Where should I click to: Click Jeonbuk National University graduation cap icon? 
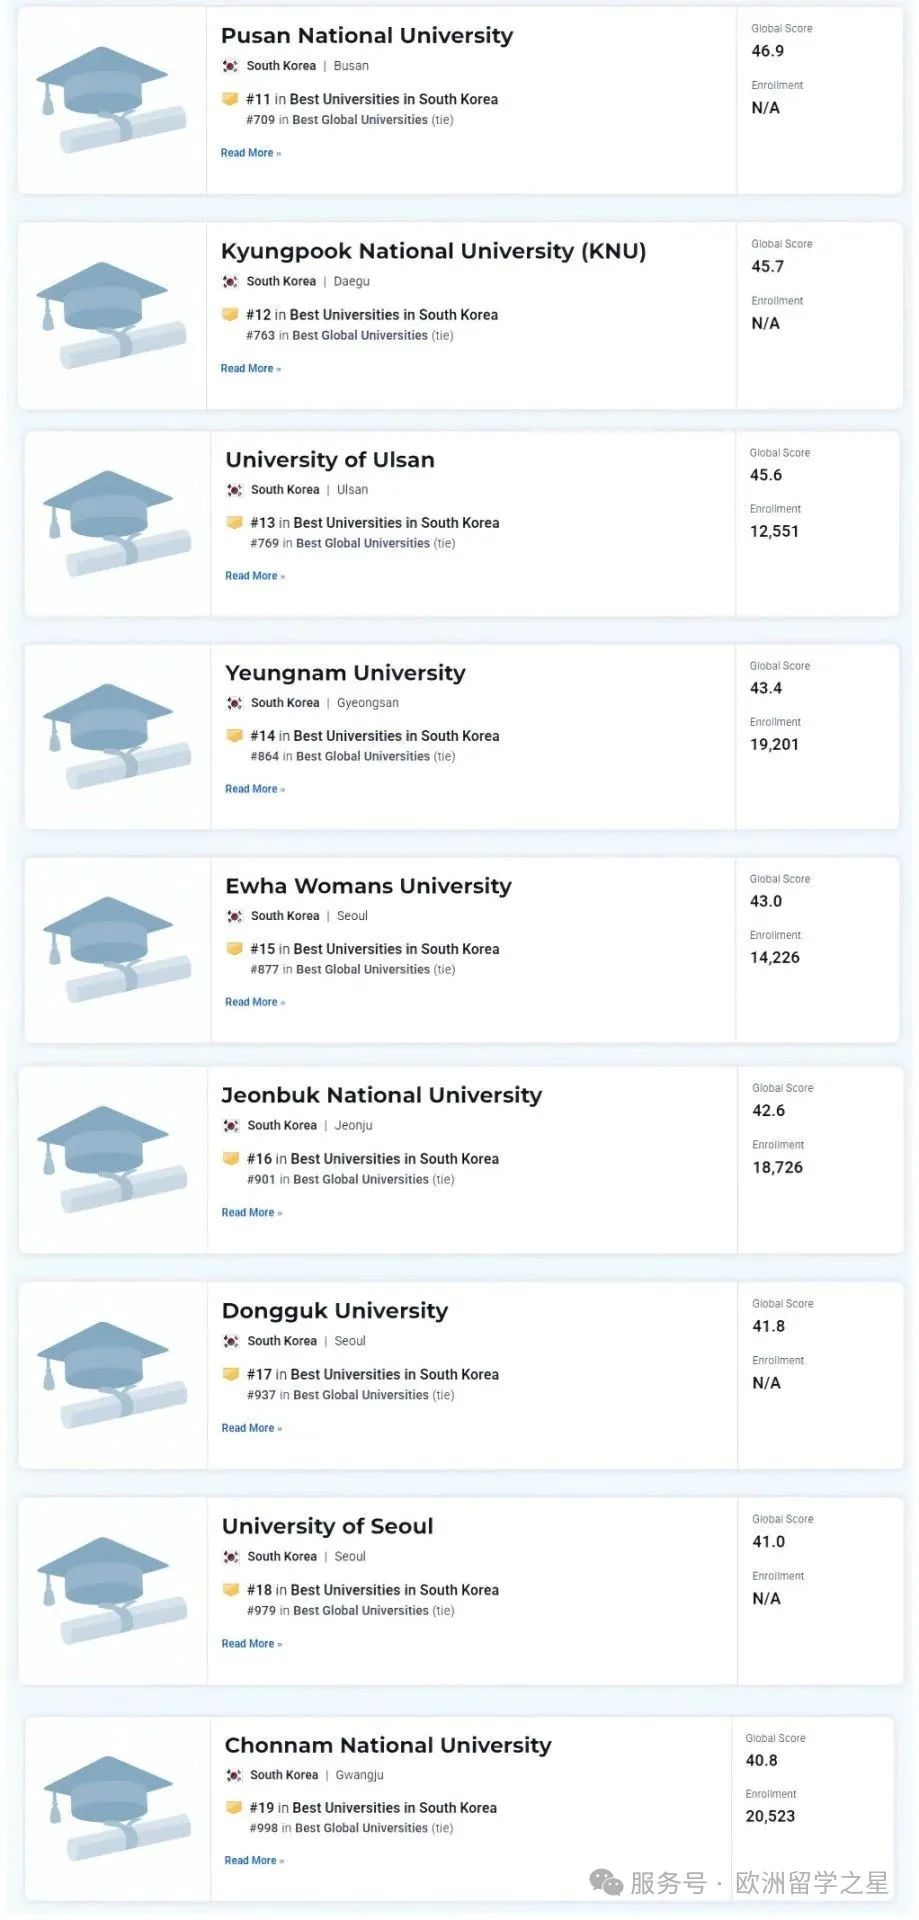point(112,1159)
